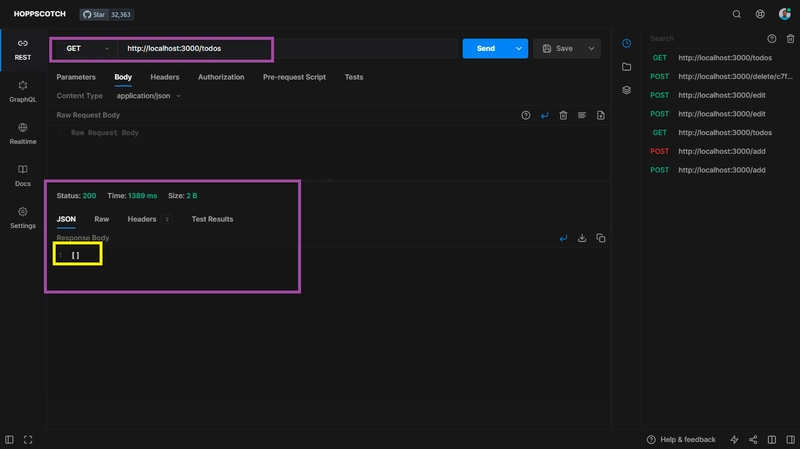Switch to the Parameters tab

pos(76,77)
